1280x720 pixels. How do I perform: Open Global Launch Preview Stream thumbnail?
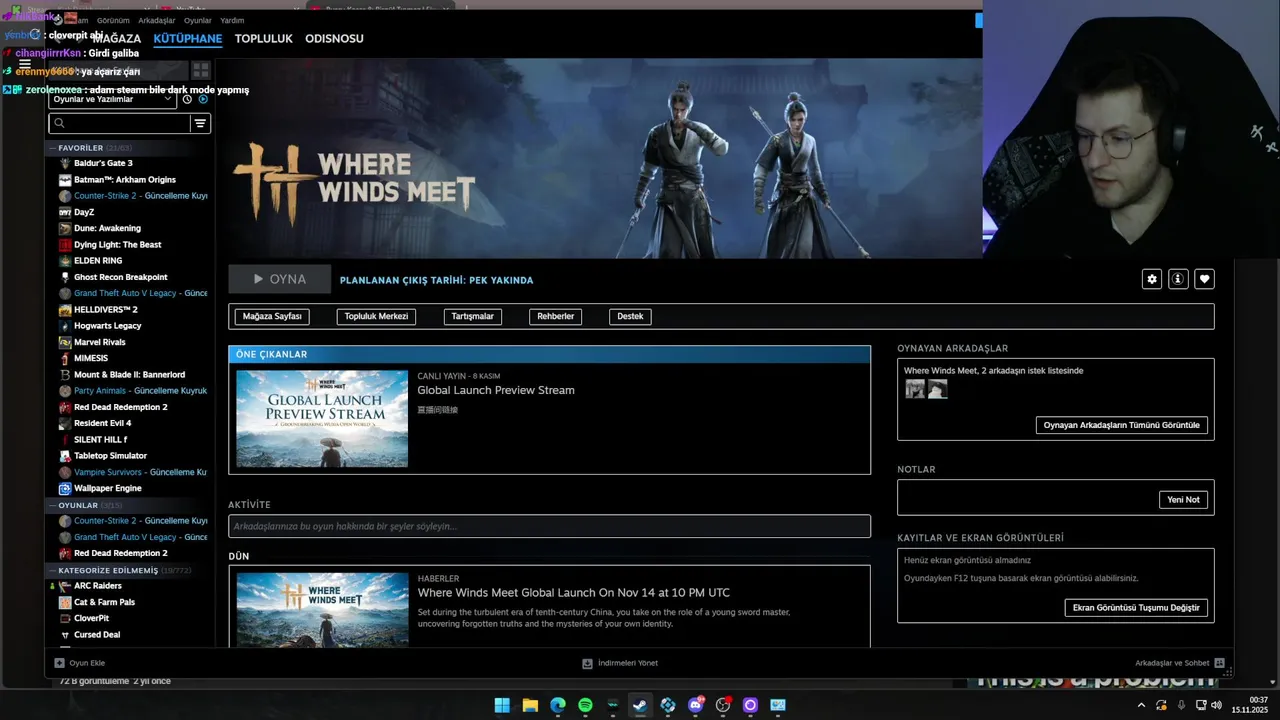[322, 418]
